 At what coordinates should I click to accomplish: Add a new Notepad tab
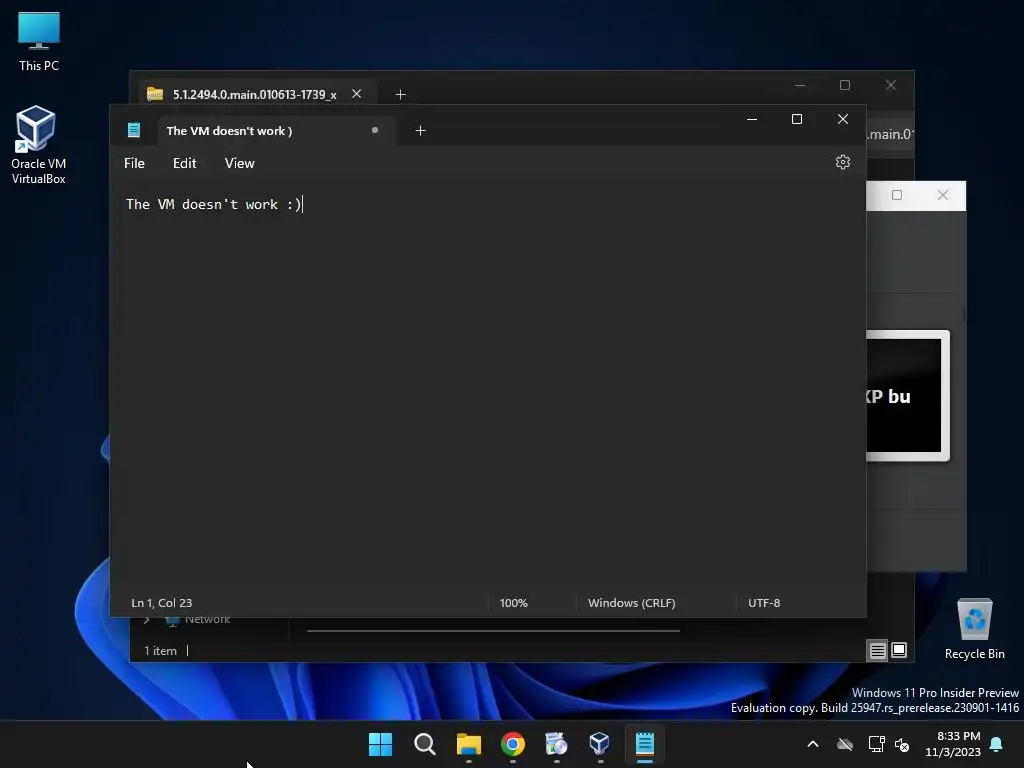(421, 131)
